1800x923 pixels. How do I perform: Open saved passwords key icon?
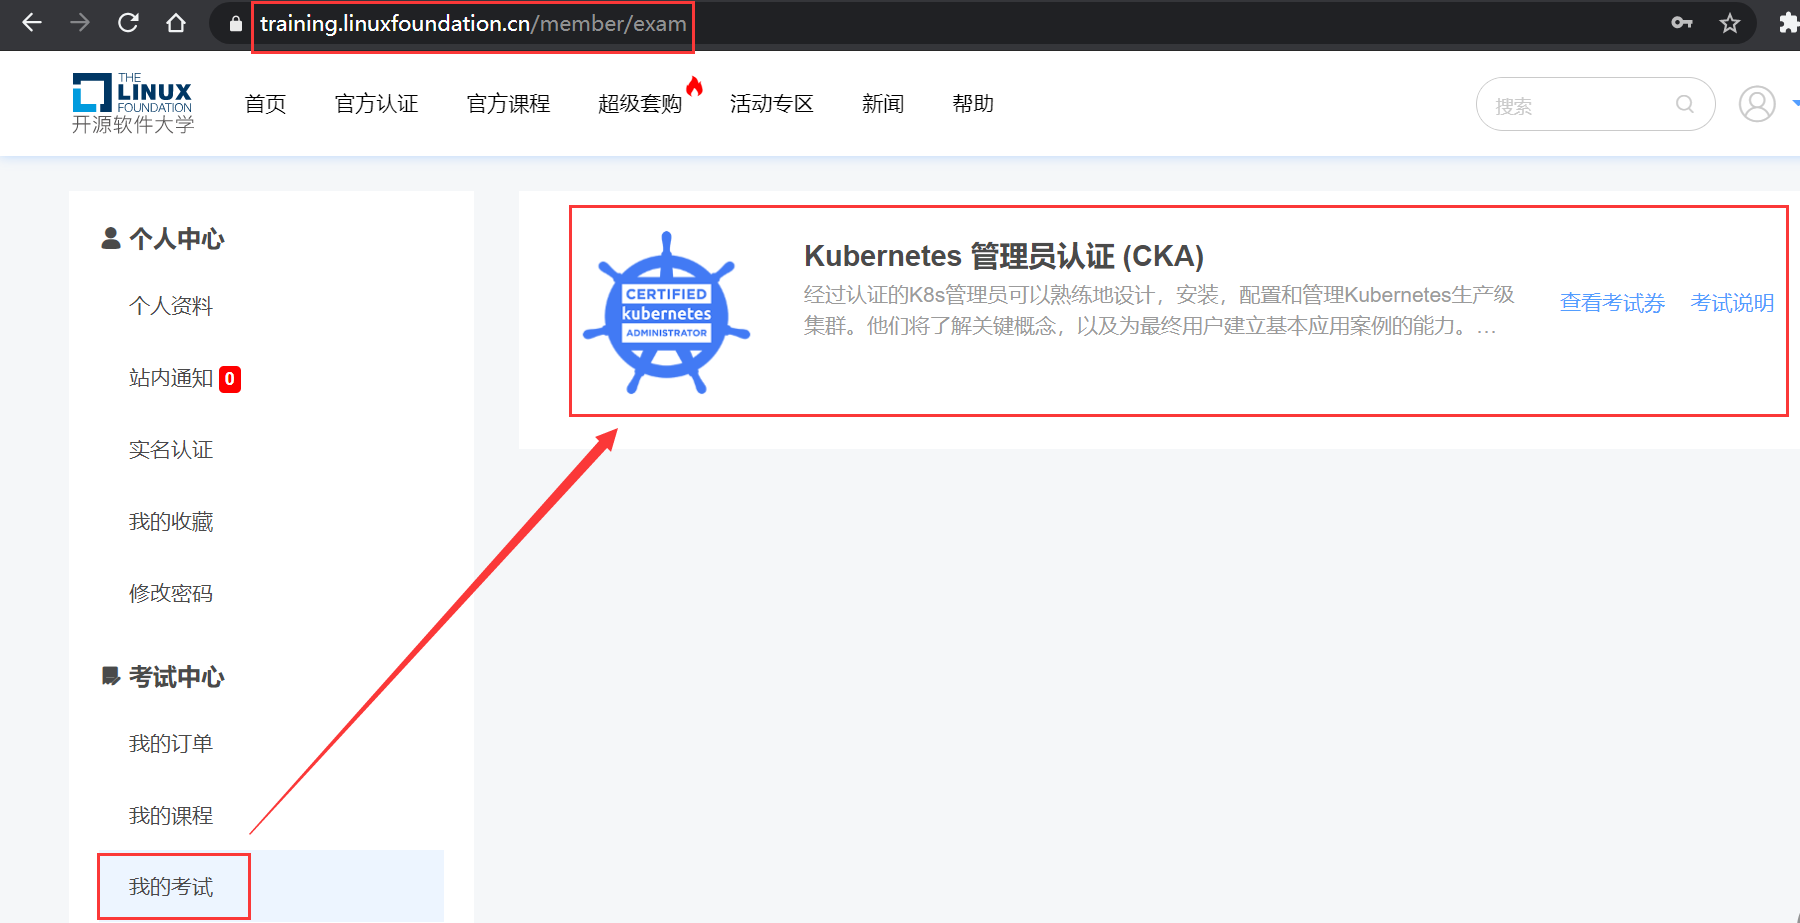[1682, 23]
